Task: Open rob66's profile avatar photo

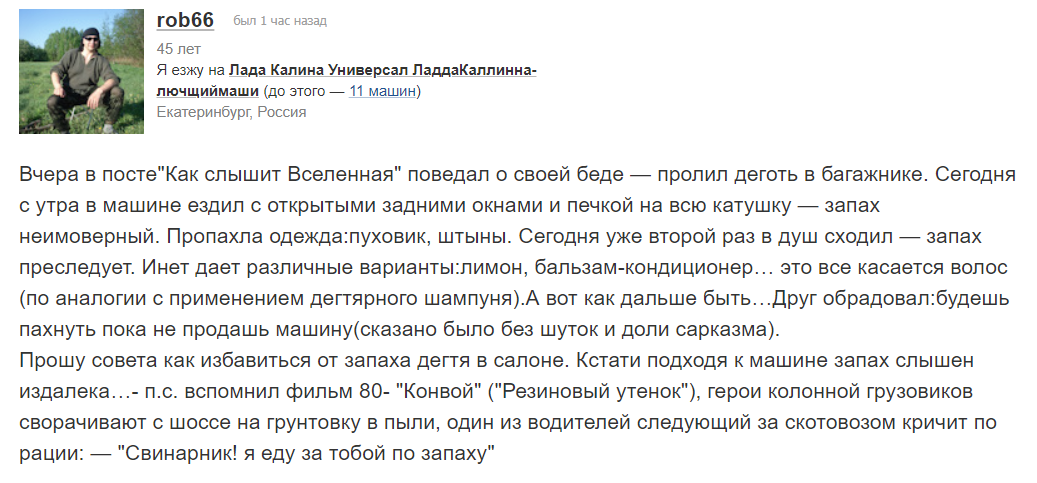Action: (81, 71)
